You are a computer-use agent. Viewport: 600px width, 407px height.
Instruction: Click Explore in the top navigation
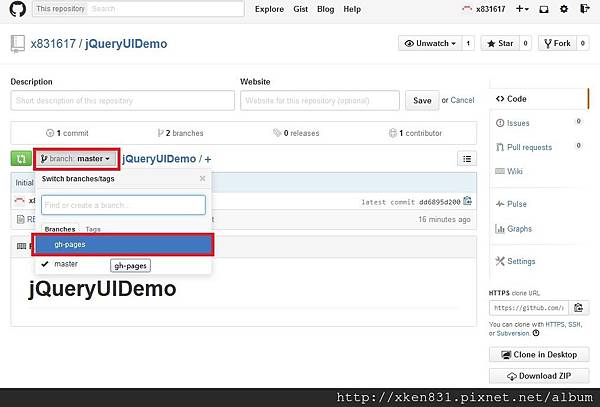269,9
